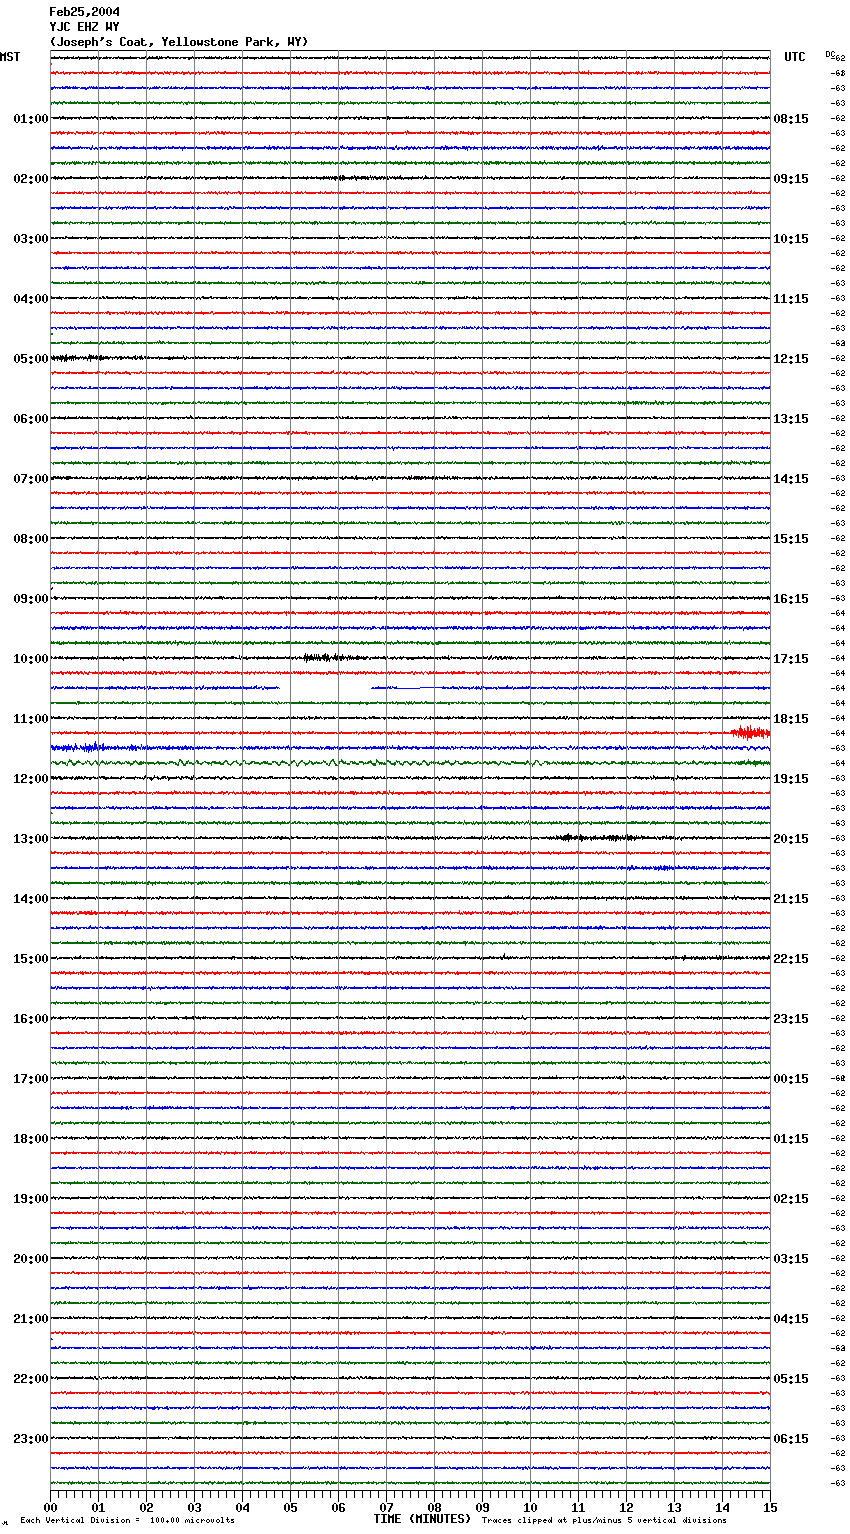Click the 18:00 MST hour label
Image resolution: width=850 pixels, height=1534 pixels.
tap(31, 1139)
